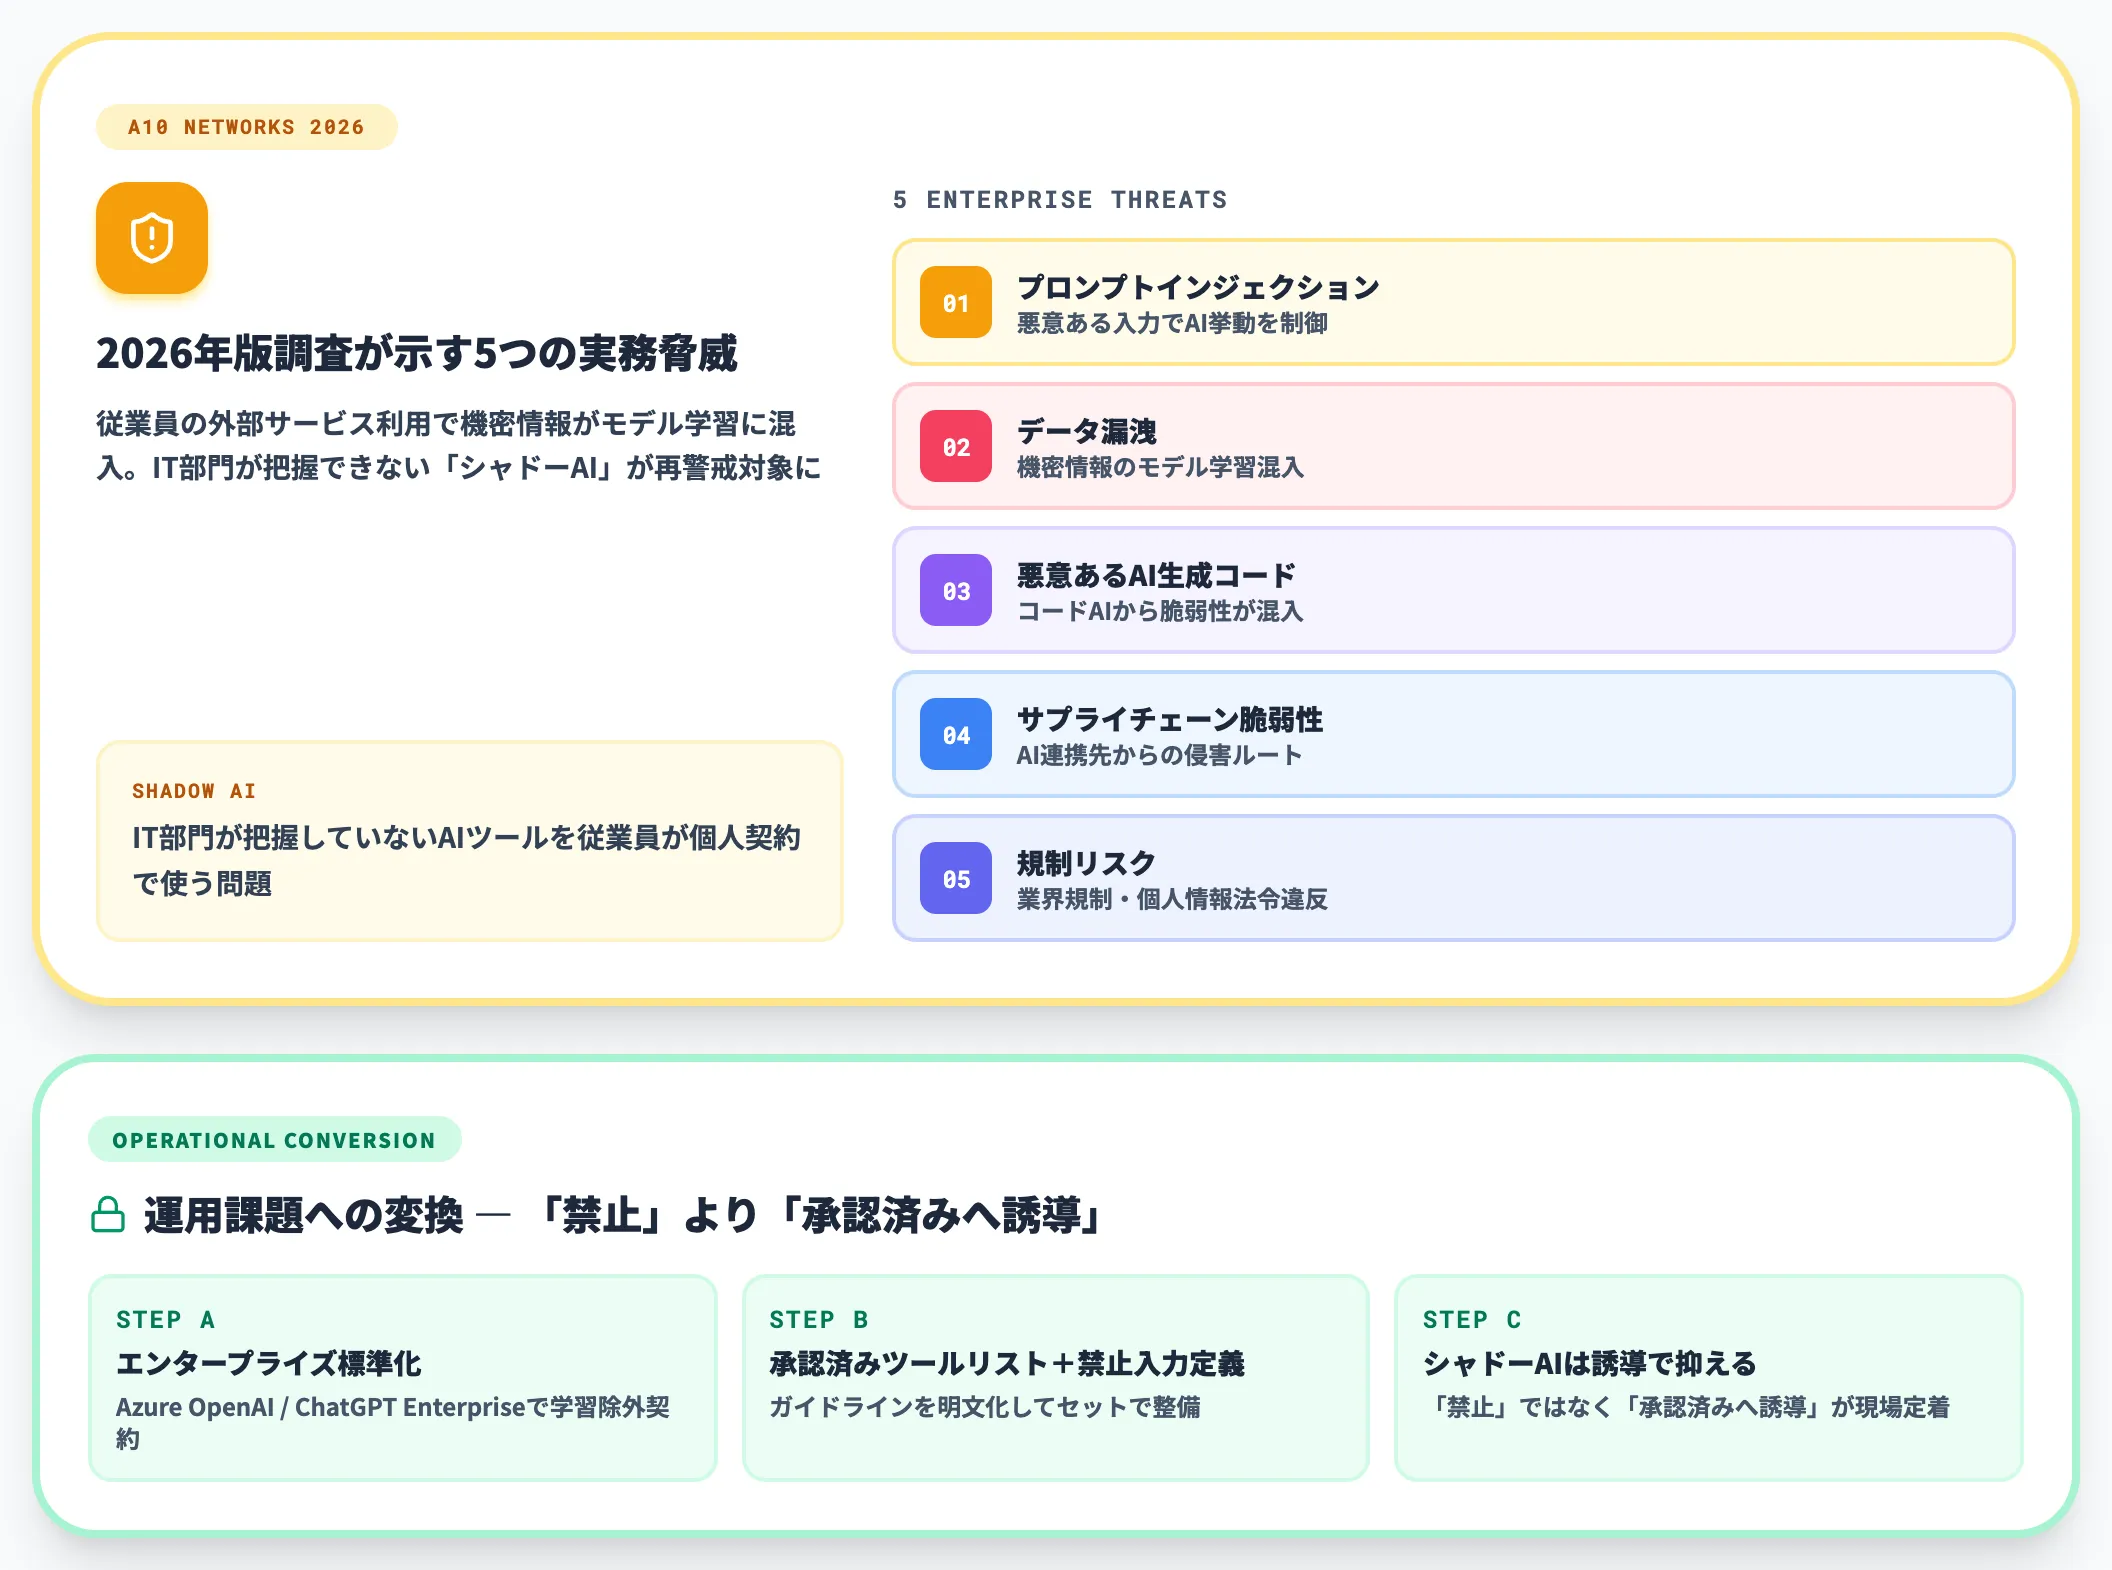Click the text 「禁止」ではなく「承認済みへ誘導」が現場定着
The width and height of the screenshot is (2112, 1570).
[1686, 1407]
